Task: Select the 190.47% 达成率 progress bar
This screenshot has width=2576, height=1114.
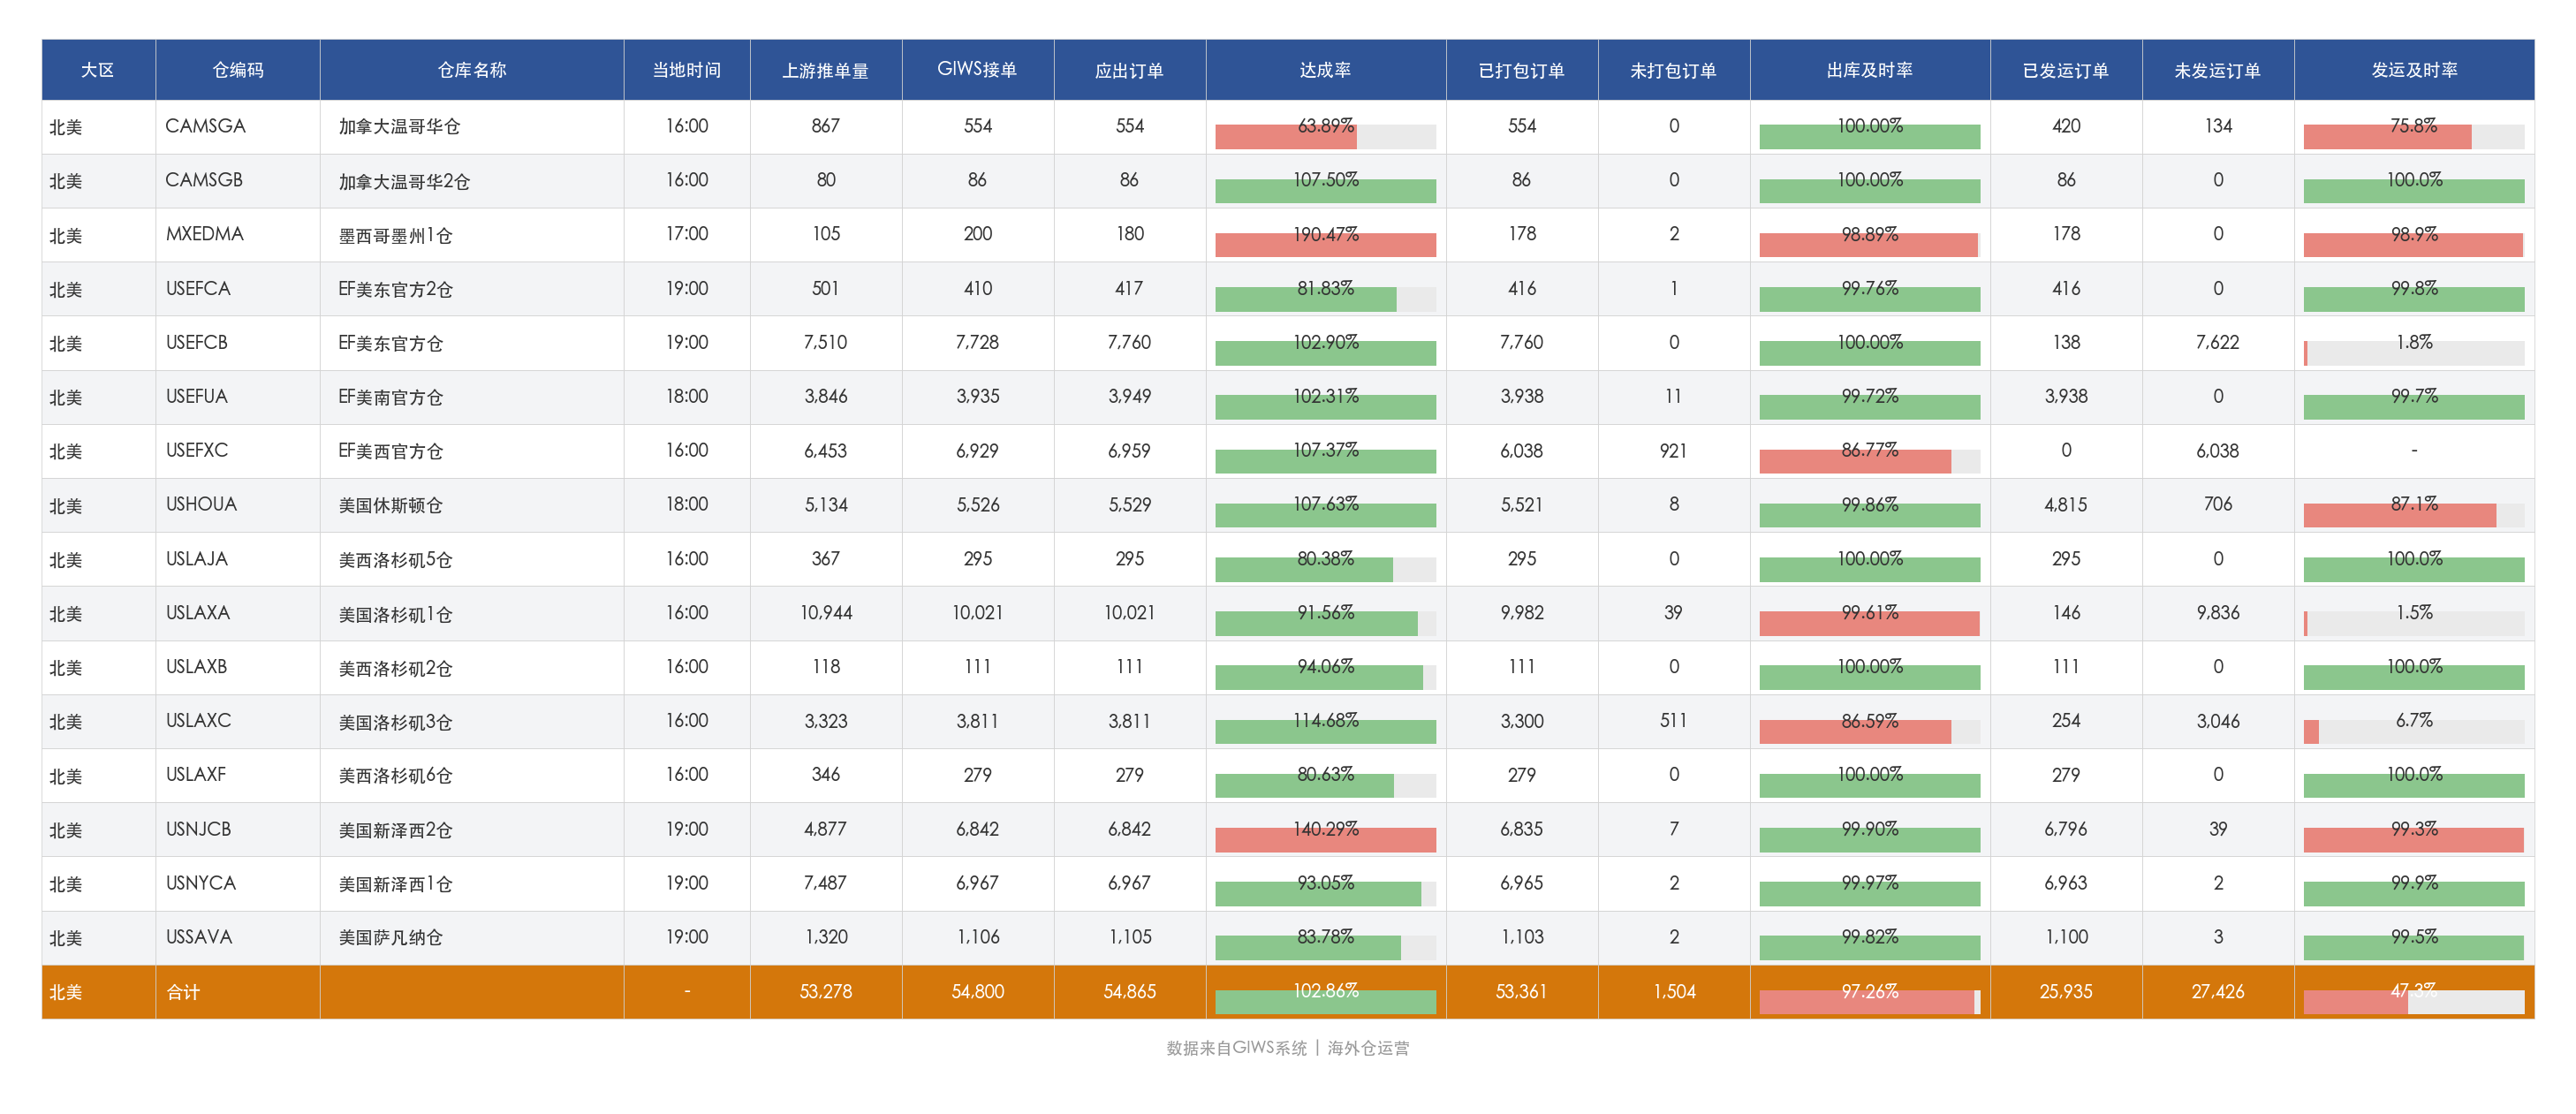Action: click(1326, 245)
